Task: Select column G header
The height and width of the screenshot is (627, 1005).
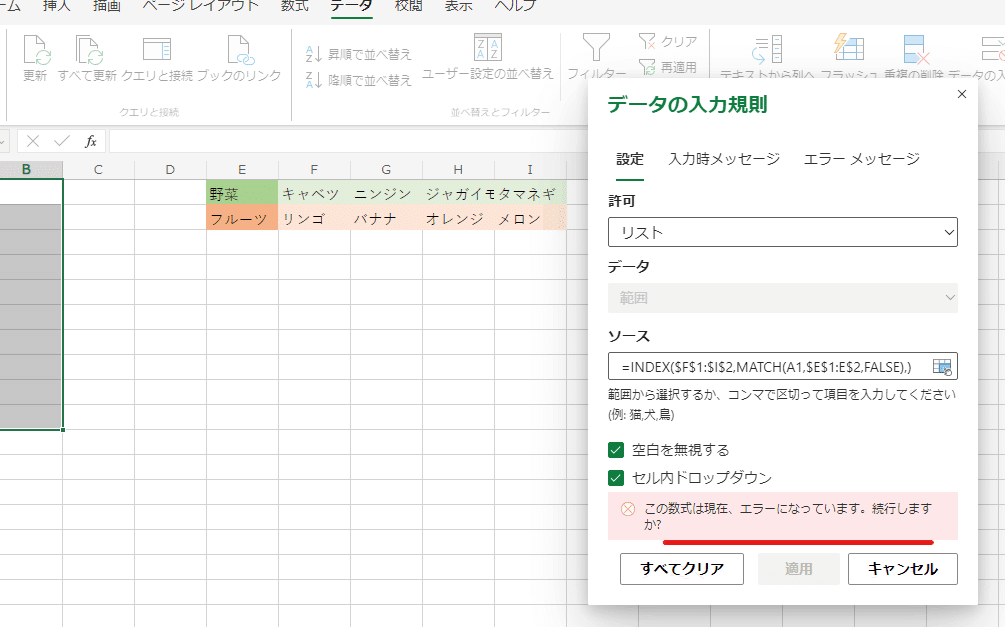Action: [386, 169]
